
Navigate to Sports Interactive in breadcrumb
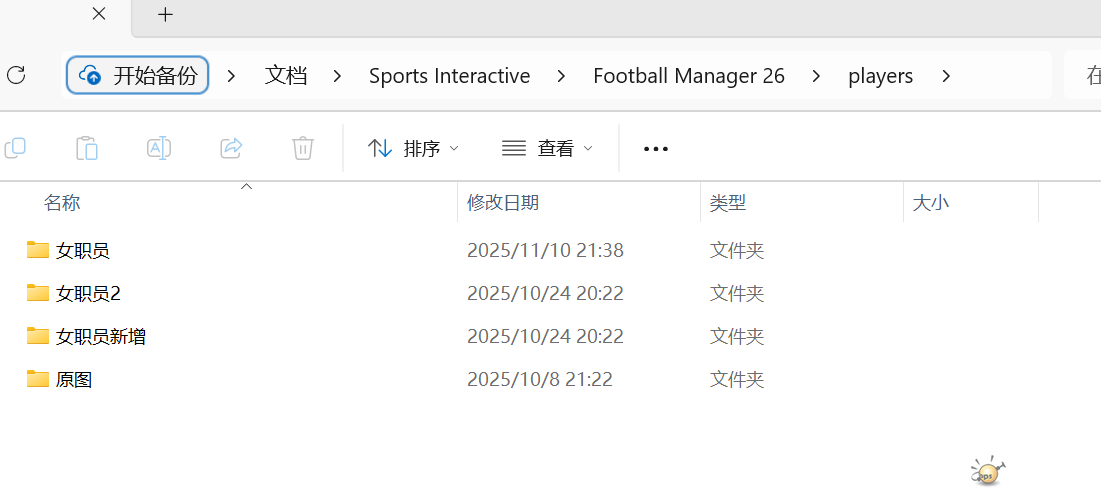coord(449,76)
